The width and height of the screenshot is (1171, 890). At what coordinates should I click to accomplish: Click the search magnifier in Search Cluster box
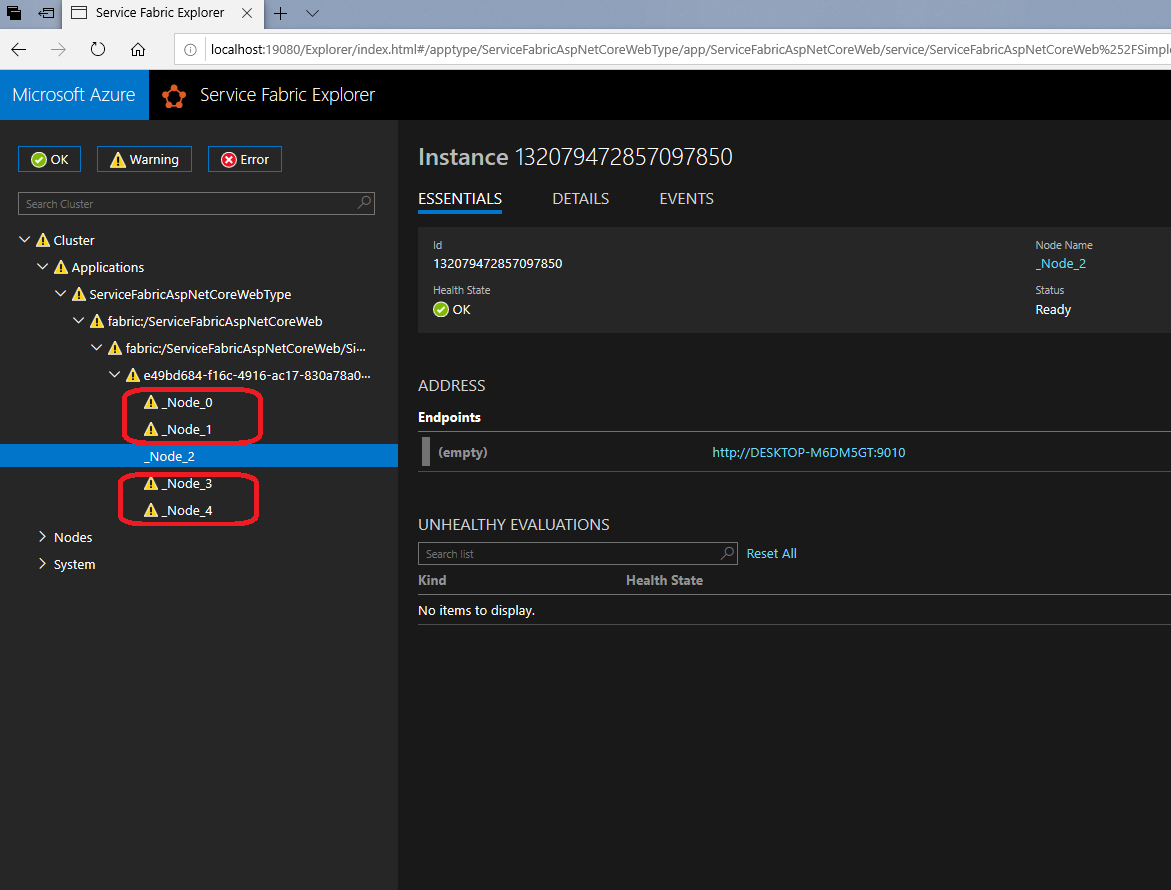(364, 202)
